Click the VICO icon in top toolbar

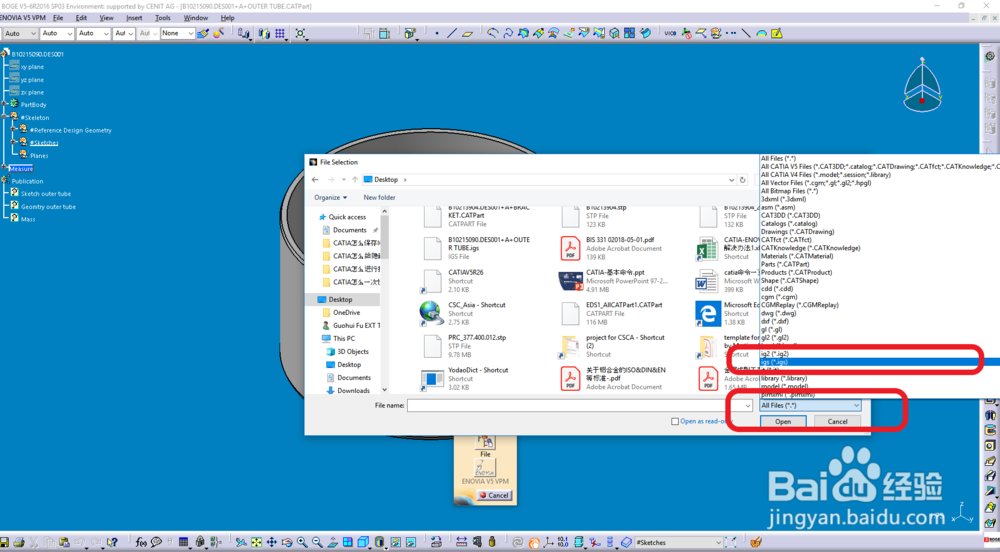tap(670, 33)
